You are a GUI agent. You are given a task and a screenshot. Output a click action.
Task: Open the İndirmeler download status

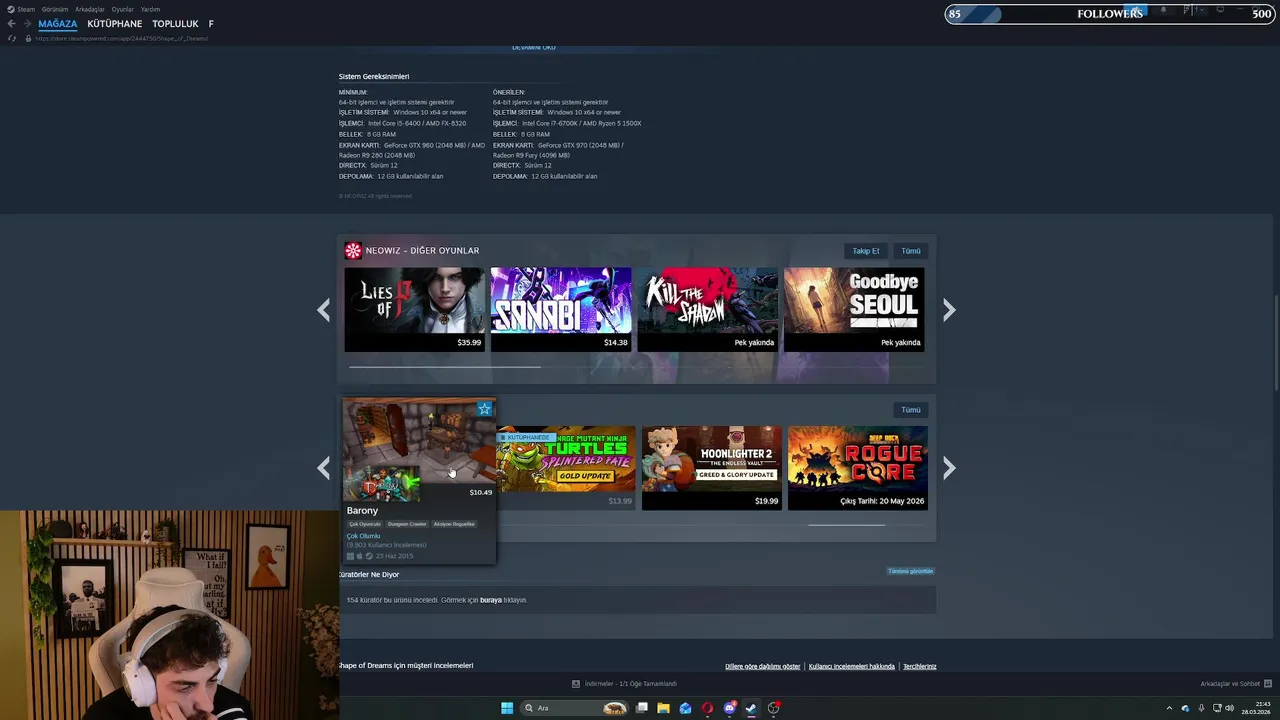click(625, 684)
